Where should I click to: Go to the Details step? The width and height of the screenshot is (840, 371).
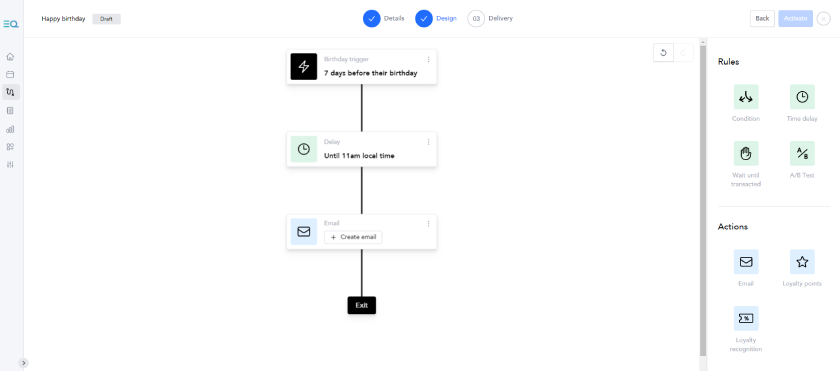point(384,18)
